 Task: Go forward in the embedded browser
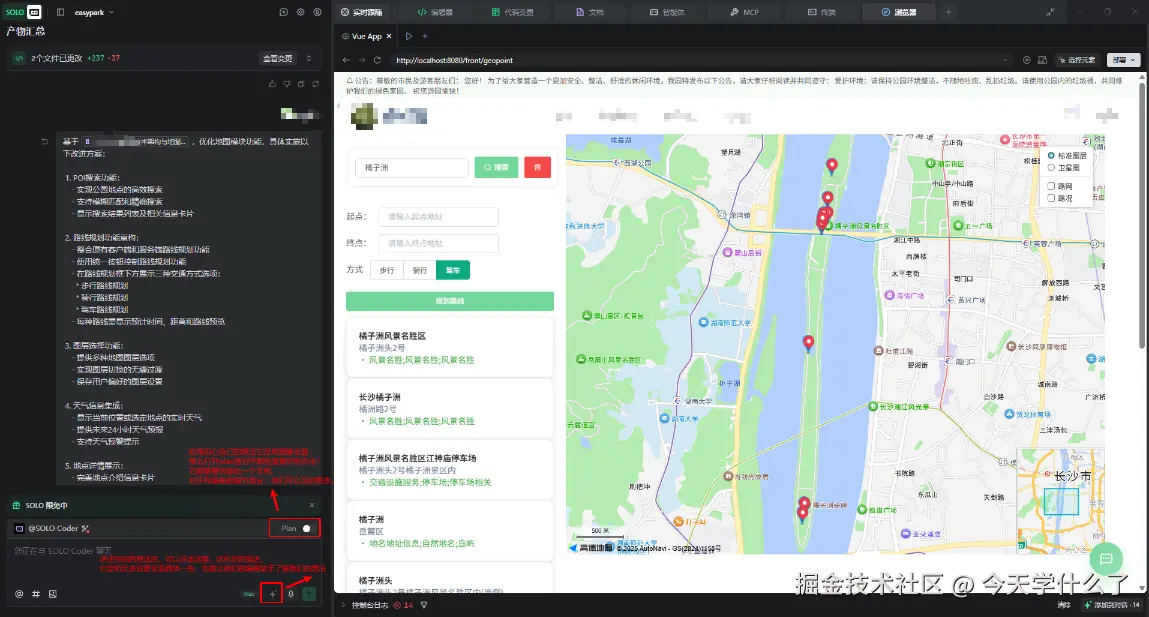click(x=362, y=60)
